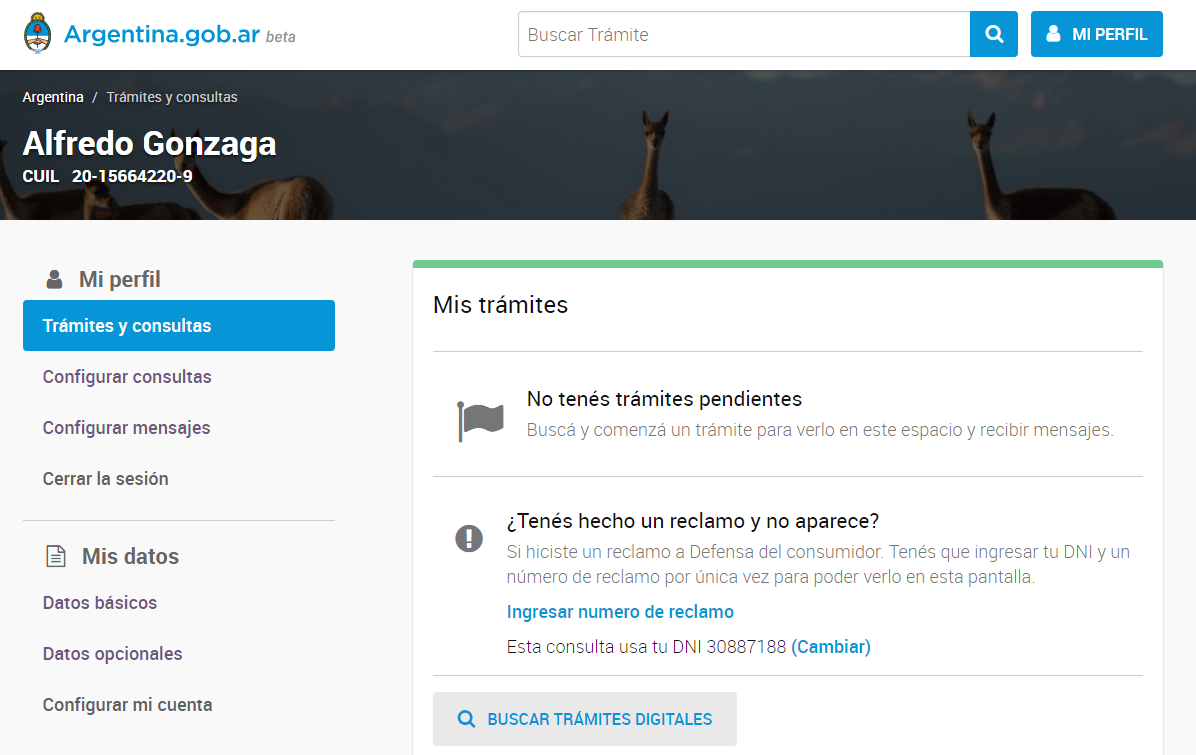The width and height of the screenshot is (1196, 755).
Task: Follow the Ingresar numero de reclamo link
Action: (620, 612)
